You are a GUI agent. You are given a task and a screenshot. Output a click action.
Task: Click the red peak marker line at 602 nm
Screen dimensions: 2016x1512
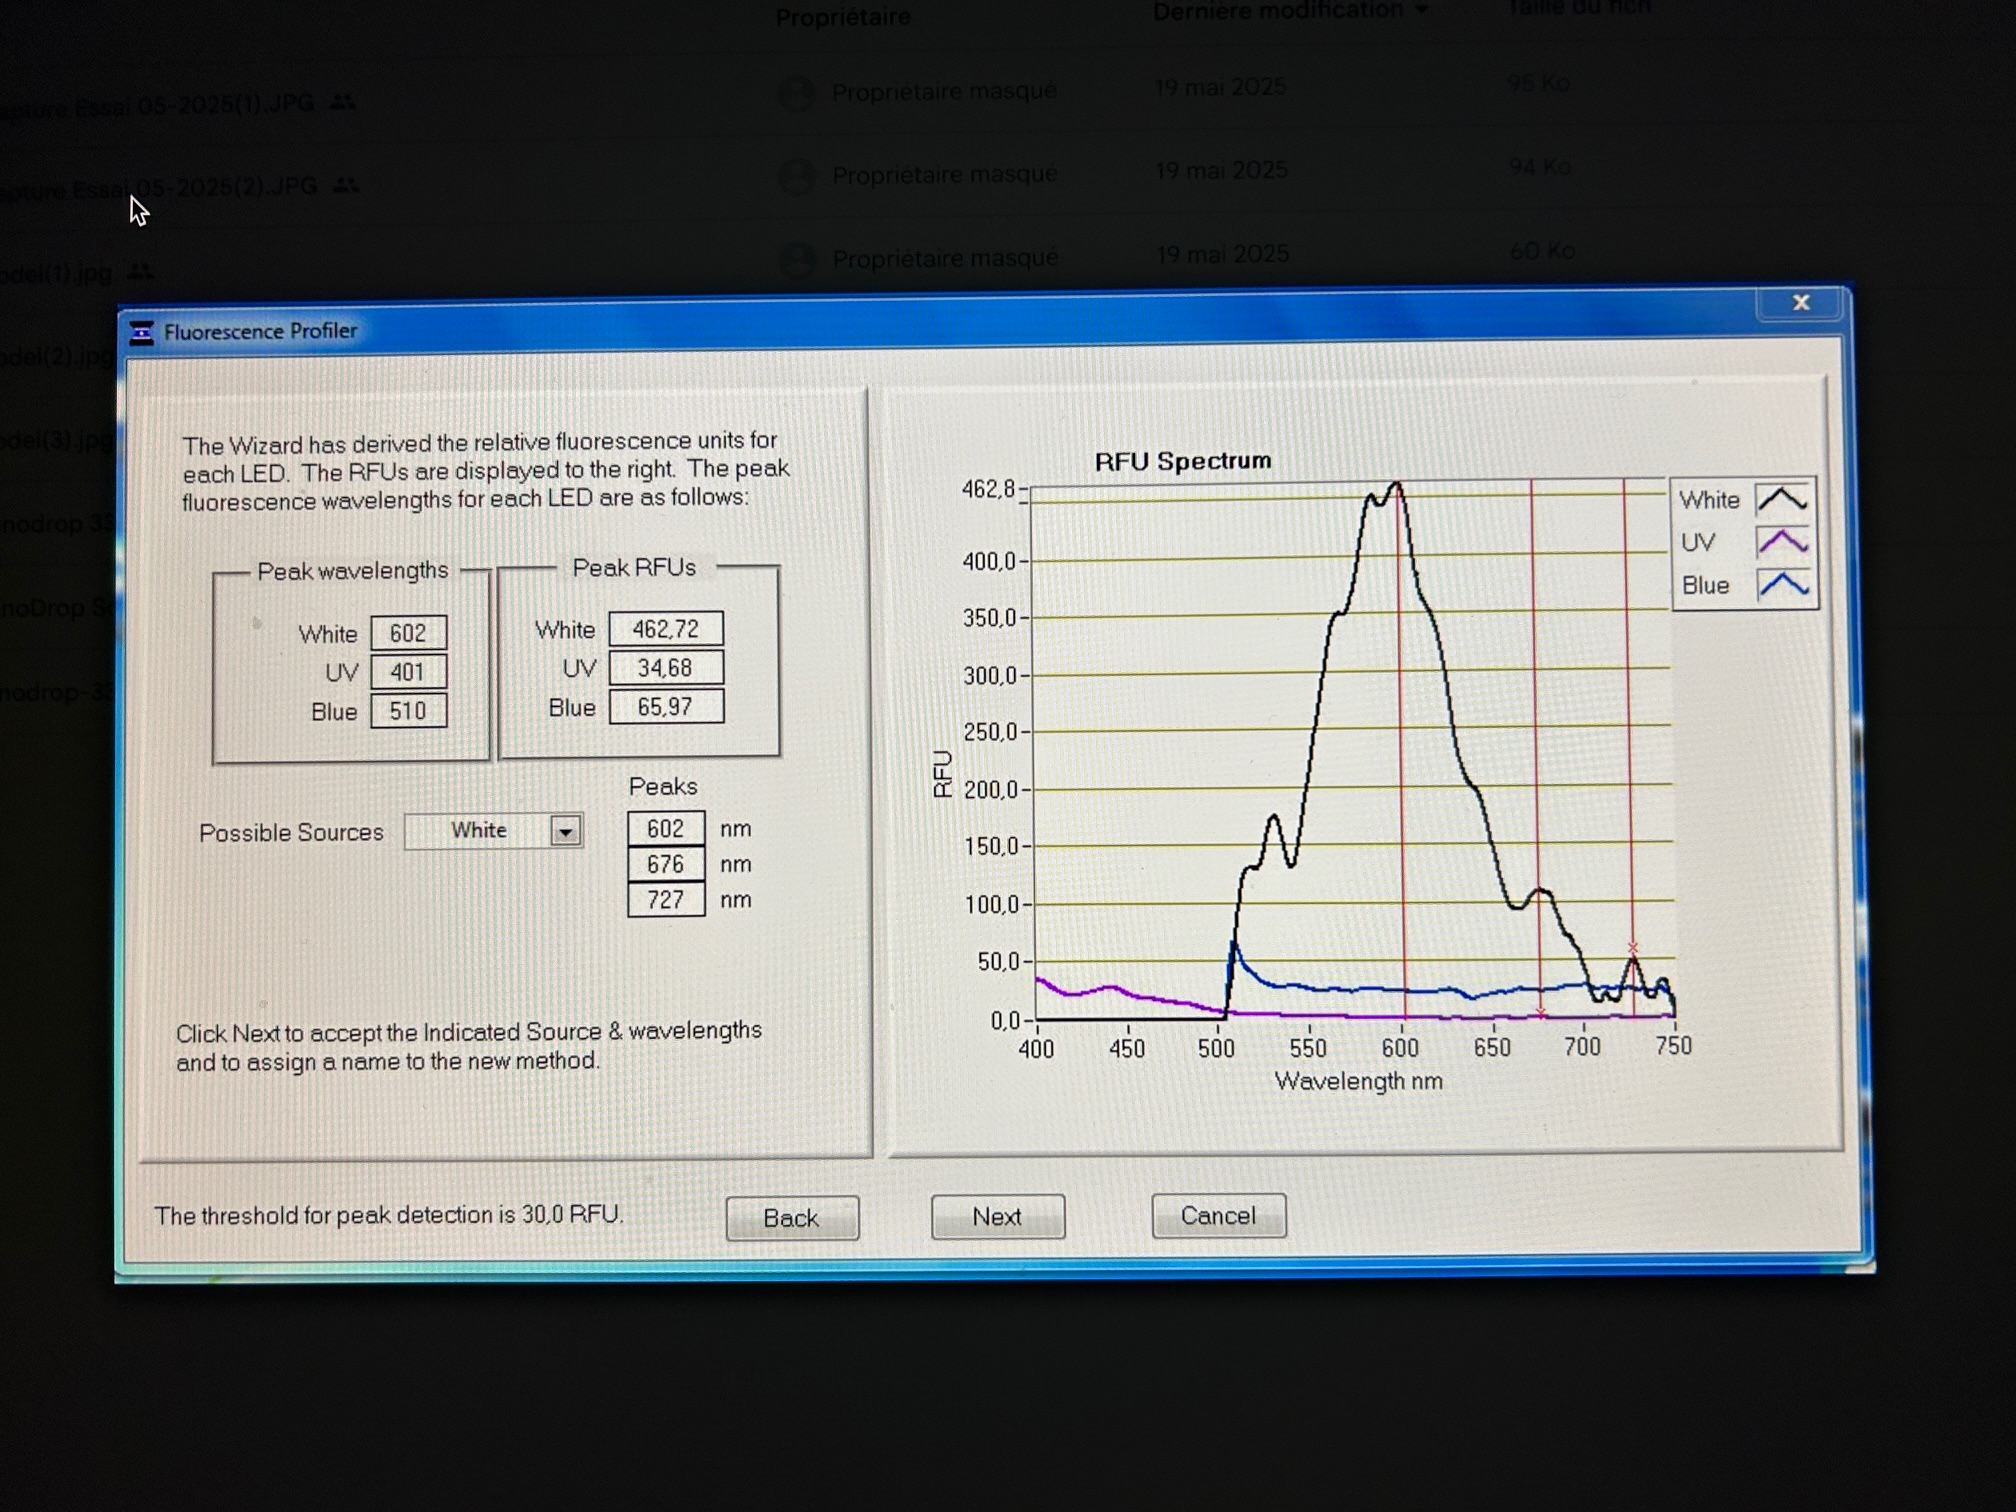1401,750
